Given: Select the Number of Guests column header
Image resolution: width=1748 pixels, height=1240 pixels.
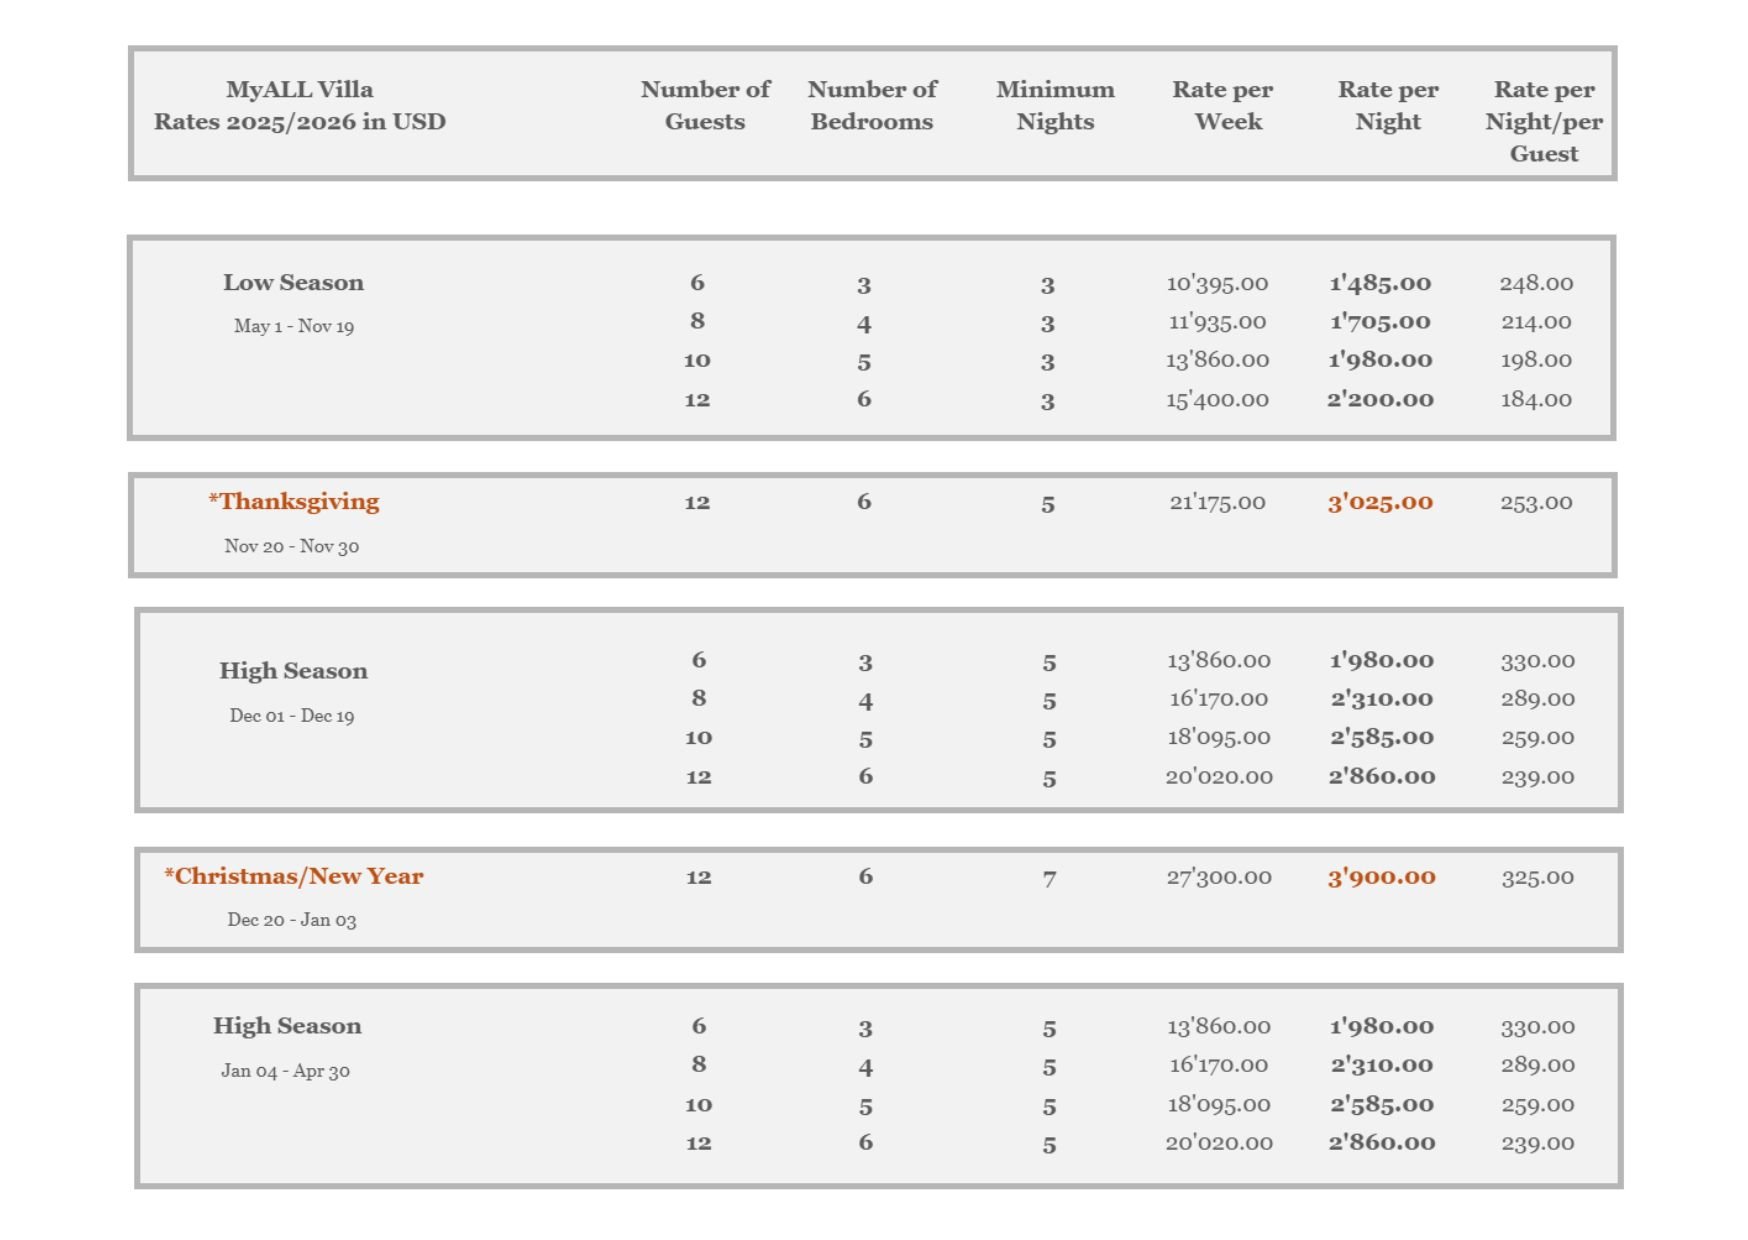Looking at the screenshot, I should pos(705,105).
